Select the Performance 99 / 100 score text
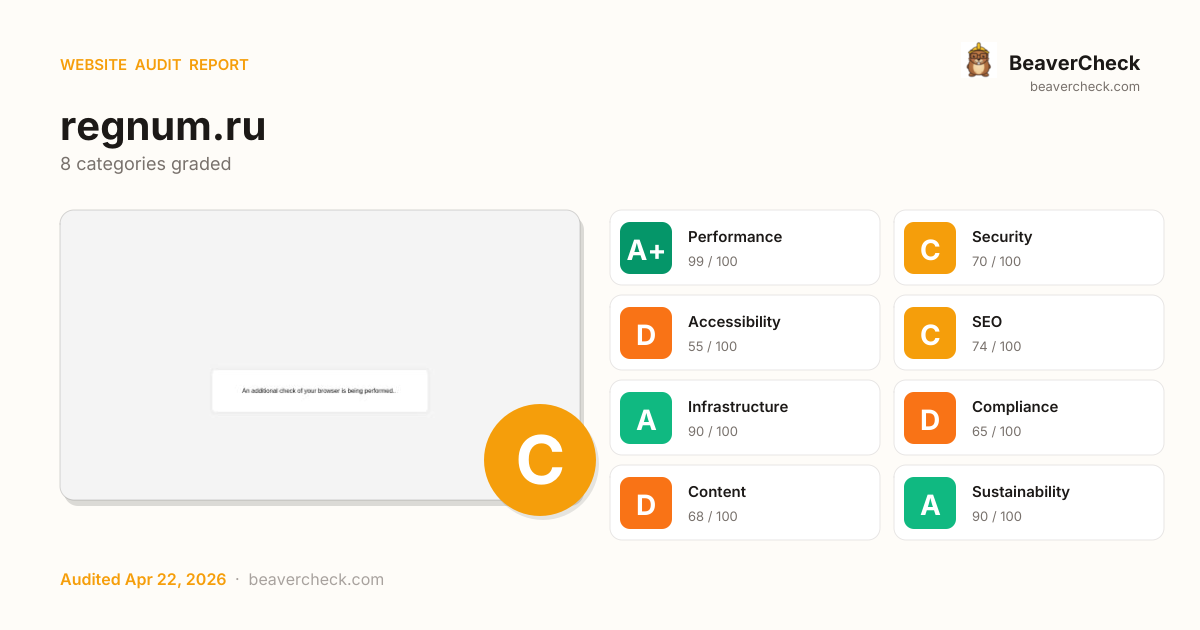This screenshot has width=1200, height=630. [x=713, y=262]
